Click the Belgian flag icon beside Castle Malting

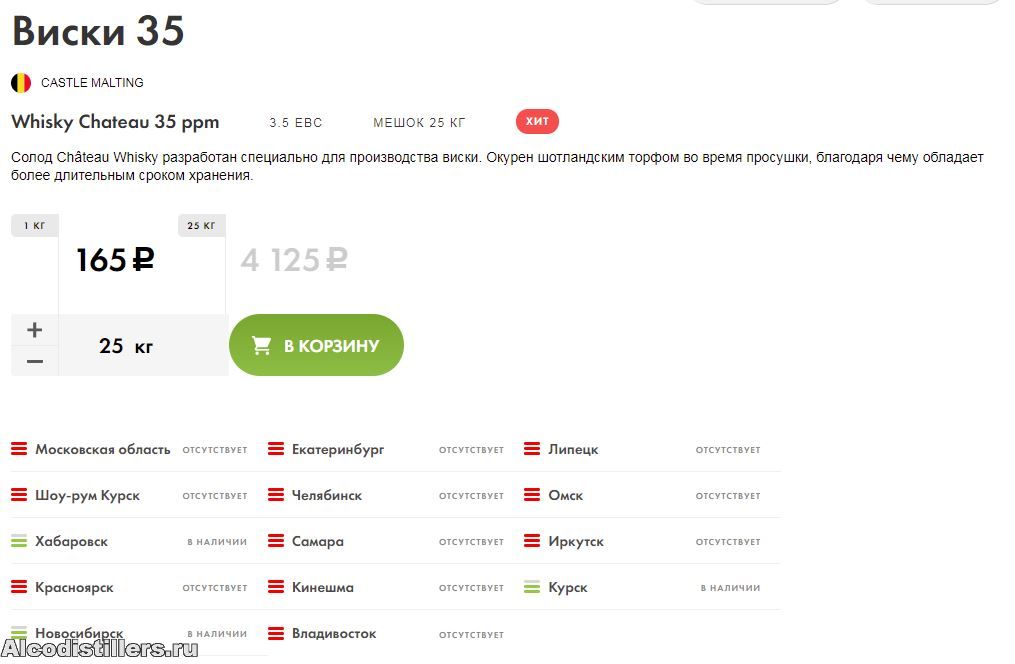click(21, 83)
